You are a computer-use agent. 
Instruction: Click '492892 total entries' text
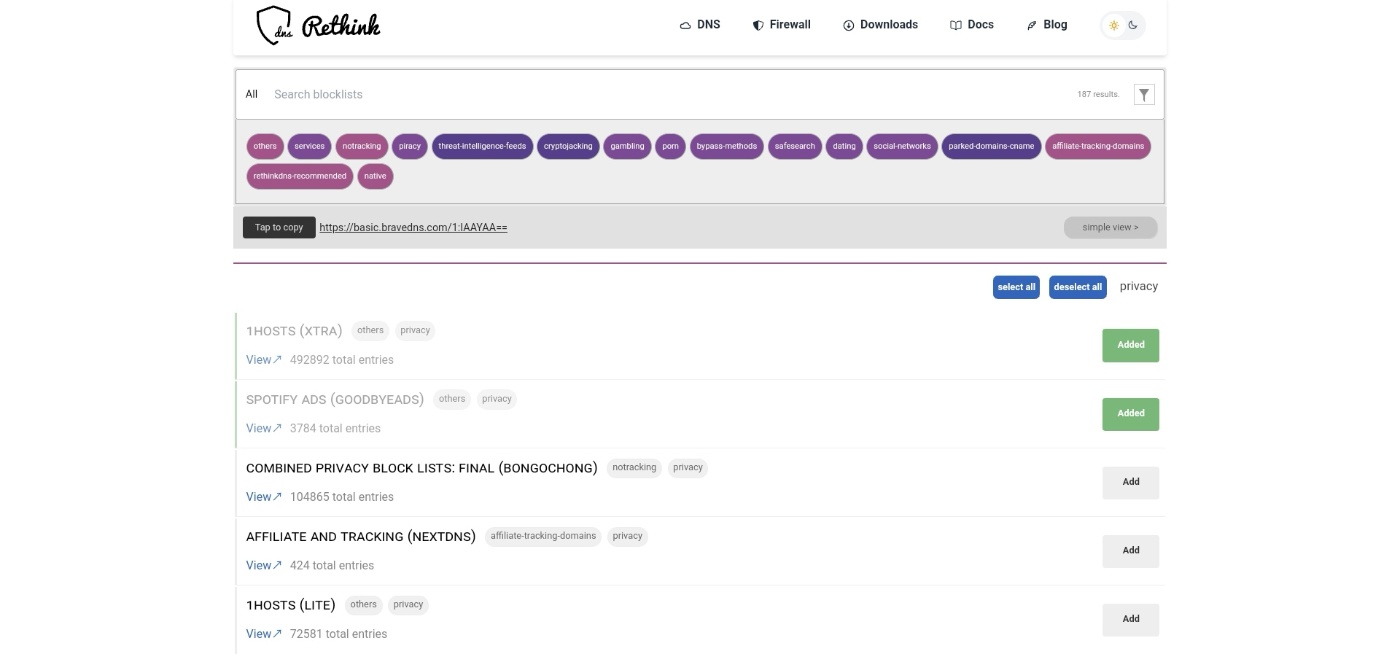pyautogui.click(x=342, y=360)
